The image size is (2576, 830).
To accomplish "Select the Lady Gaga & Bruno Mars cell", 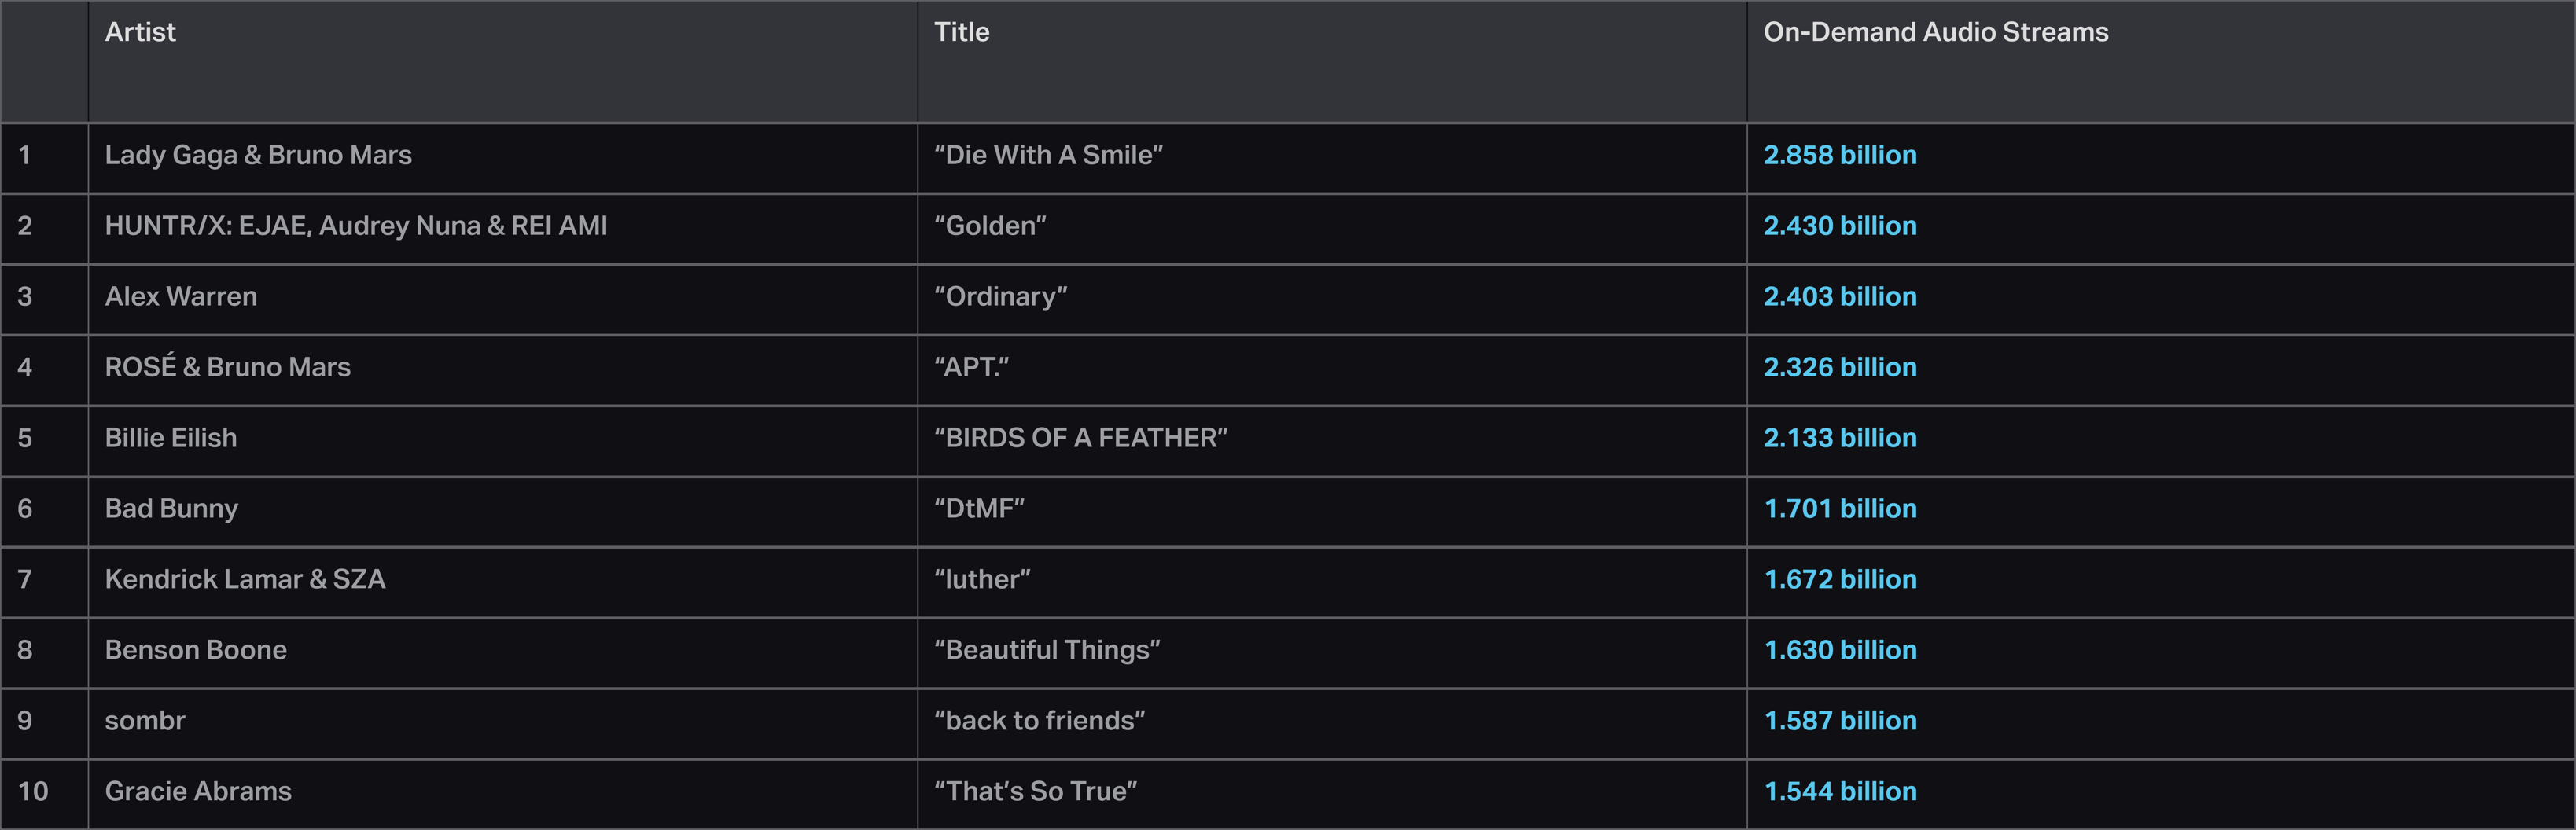I will click(x=258, y=155).
